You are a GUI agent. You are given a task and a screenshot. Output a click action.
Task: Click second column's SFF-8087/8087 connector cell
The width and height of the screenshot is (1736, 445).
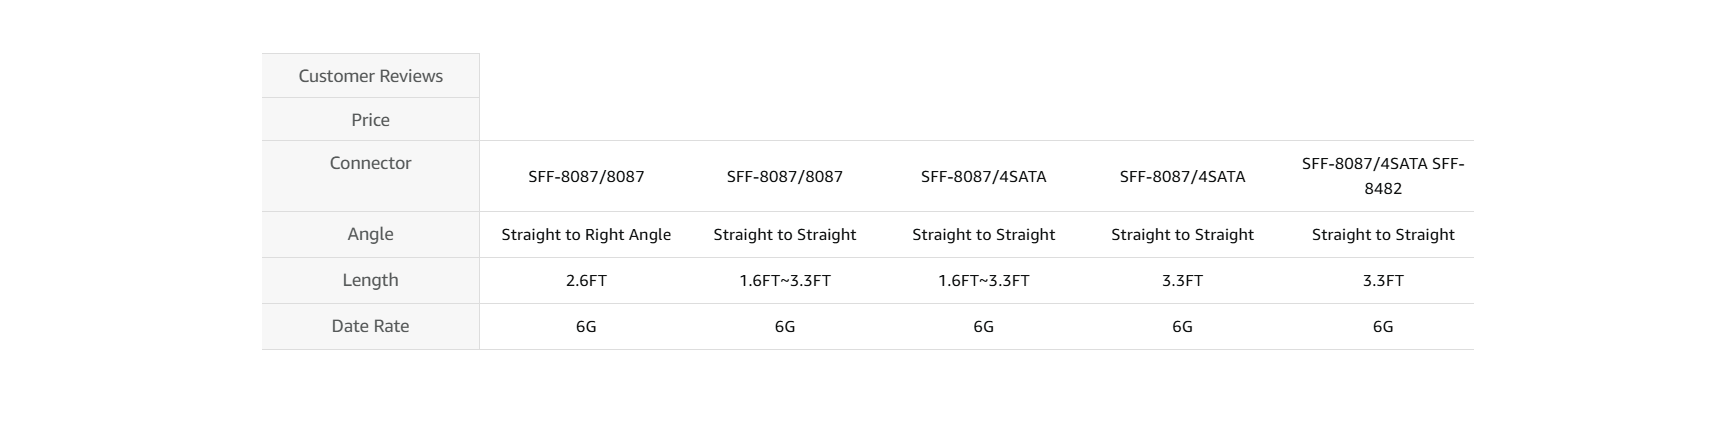tap(785, 177)
